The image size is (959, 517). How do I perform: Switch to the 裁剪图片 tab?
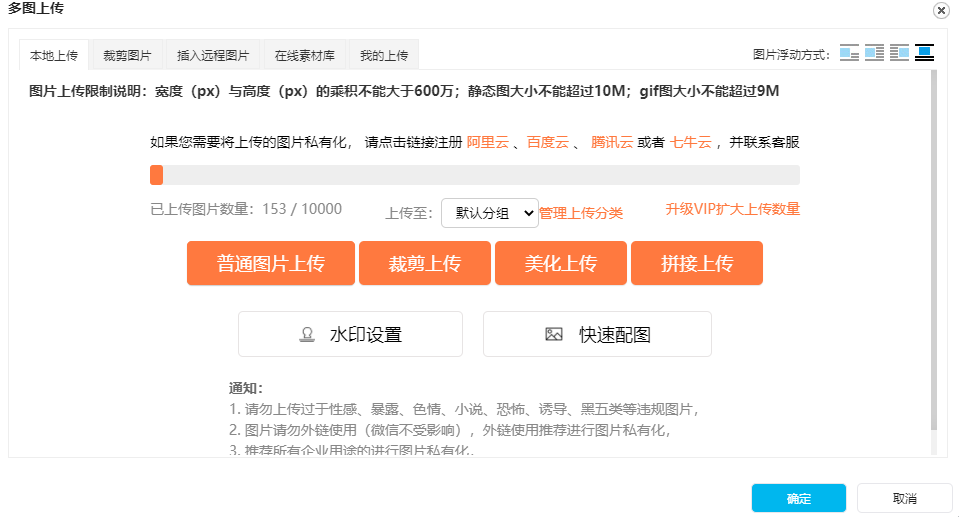[127, 55]
